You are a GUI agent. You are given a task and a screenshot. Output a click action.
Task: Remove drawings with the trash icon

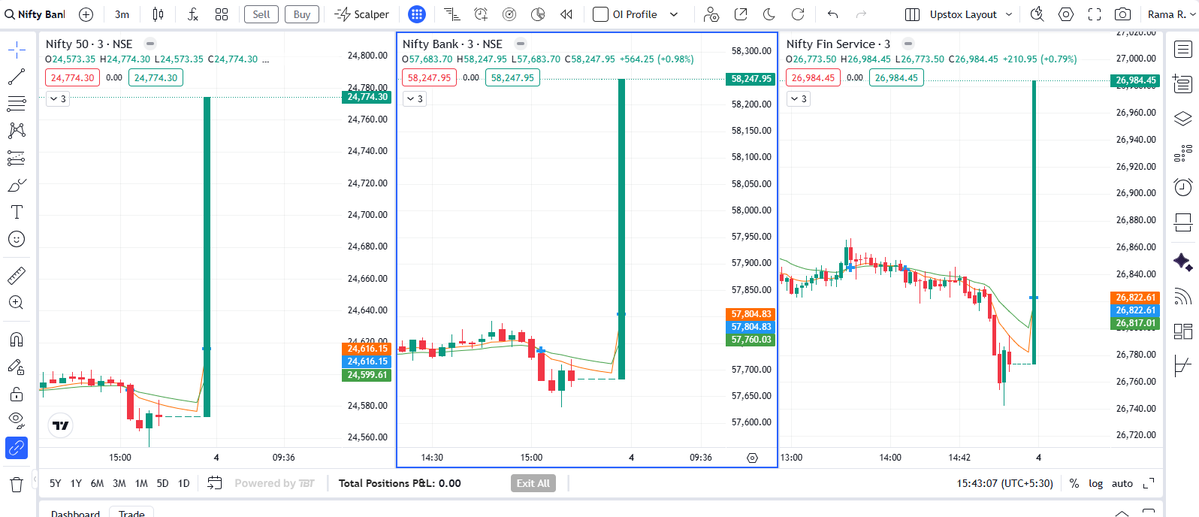pyautogui.click(x=17, y=484)
